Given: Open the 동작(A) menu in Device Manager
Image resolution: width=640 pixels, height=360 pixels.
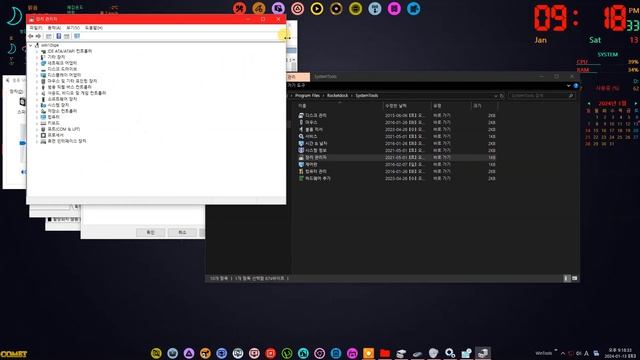Looking at the screenshot, I should (x=54, y=28).
